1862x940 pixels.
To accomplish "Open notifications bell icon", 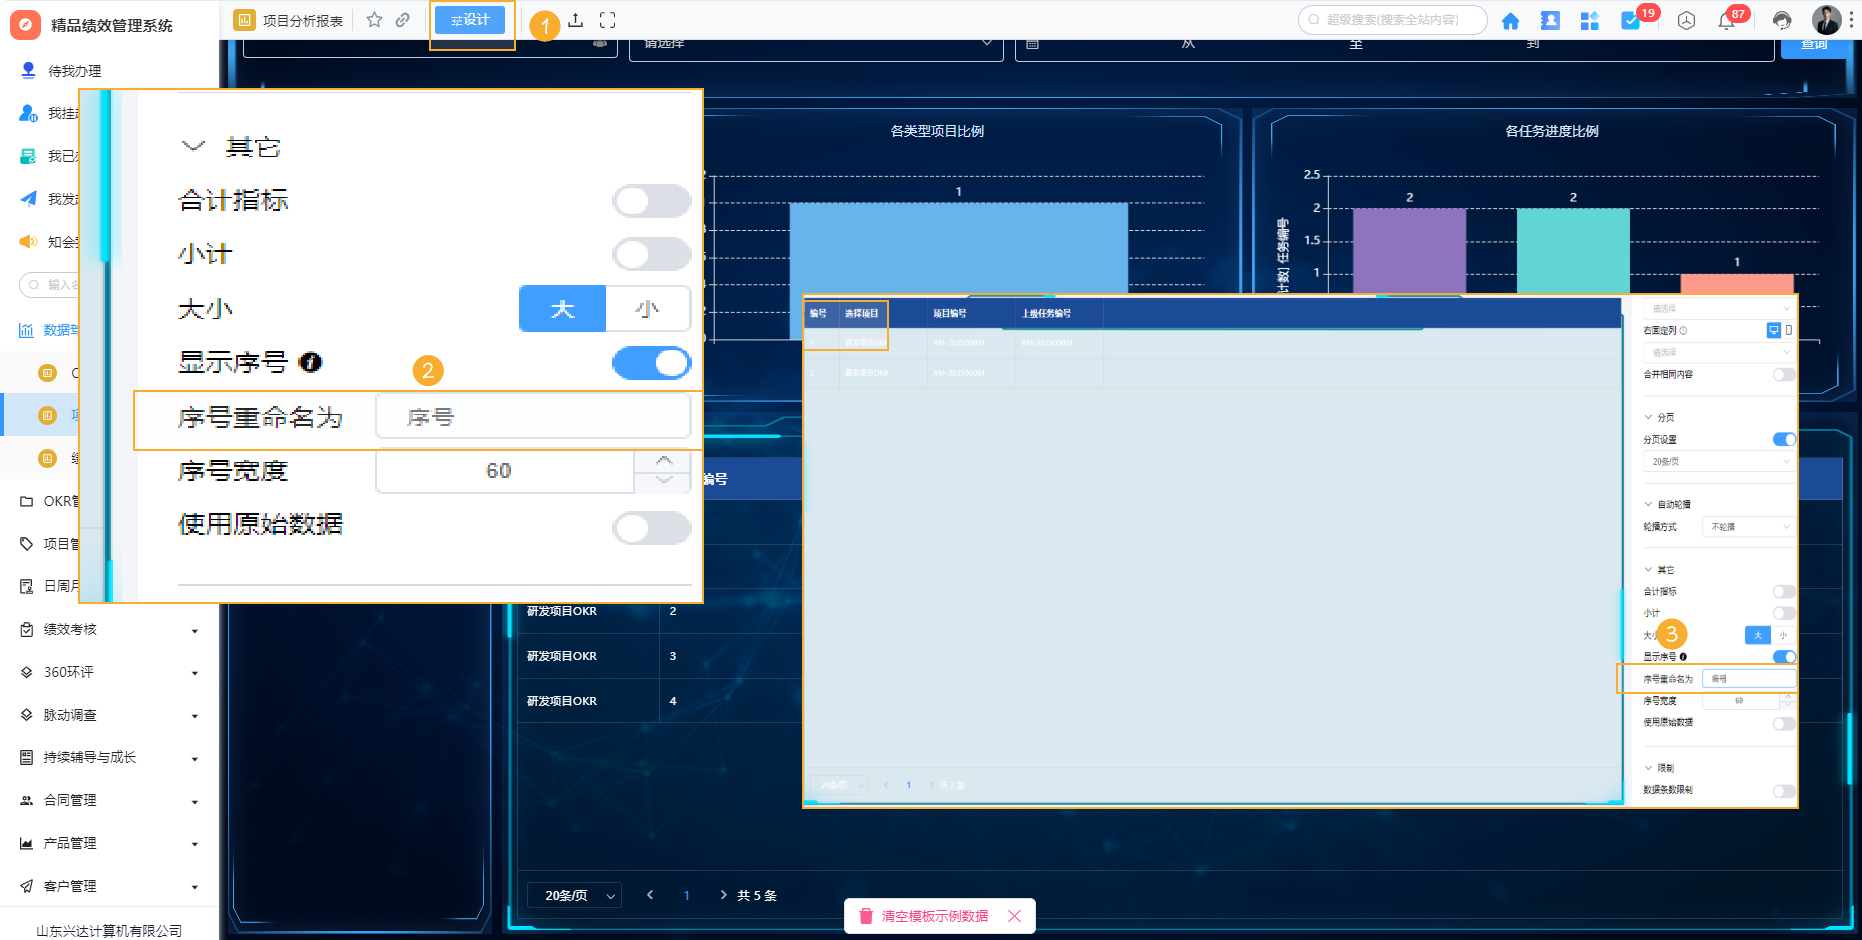I will tap(1726, 21).
